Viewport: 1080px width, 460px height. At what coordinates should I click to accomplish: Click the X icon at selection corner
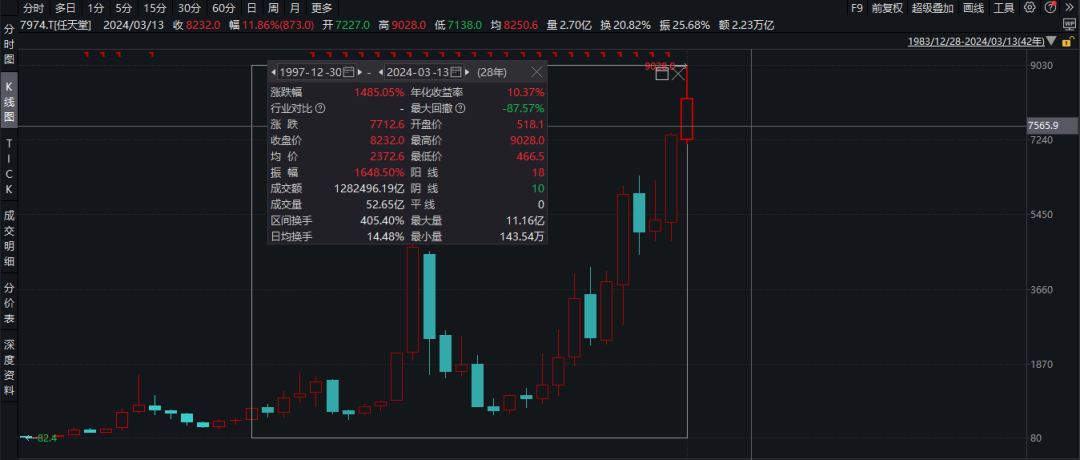[678, 73]
